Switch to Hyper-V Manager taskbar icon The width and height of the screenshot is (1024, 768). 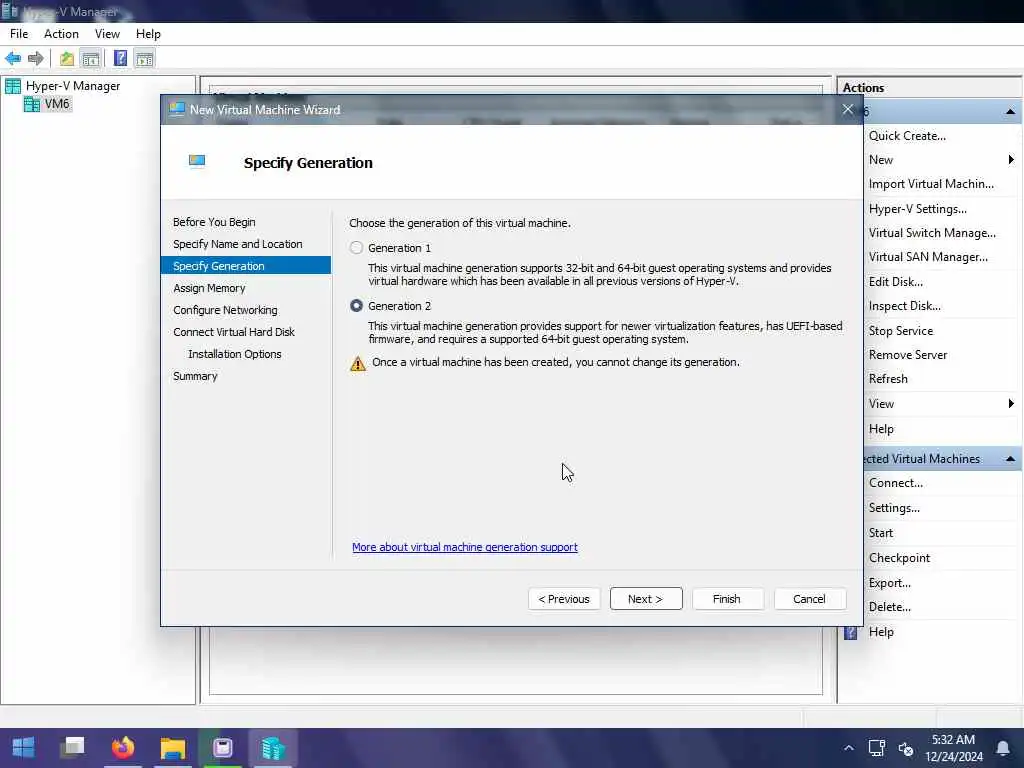[x=273, y=747]
